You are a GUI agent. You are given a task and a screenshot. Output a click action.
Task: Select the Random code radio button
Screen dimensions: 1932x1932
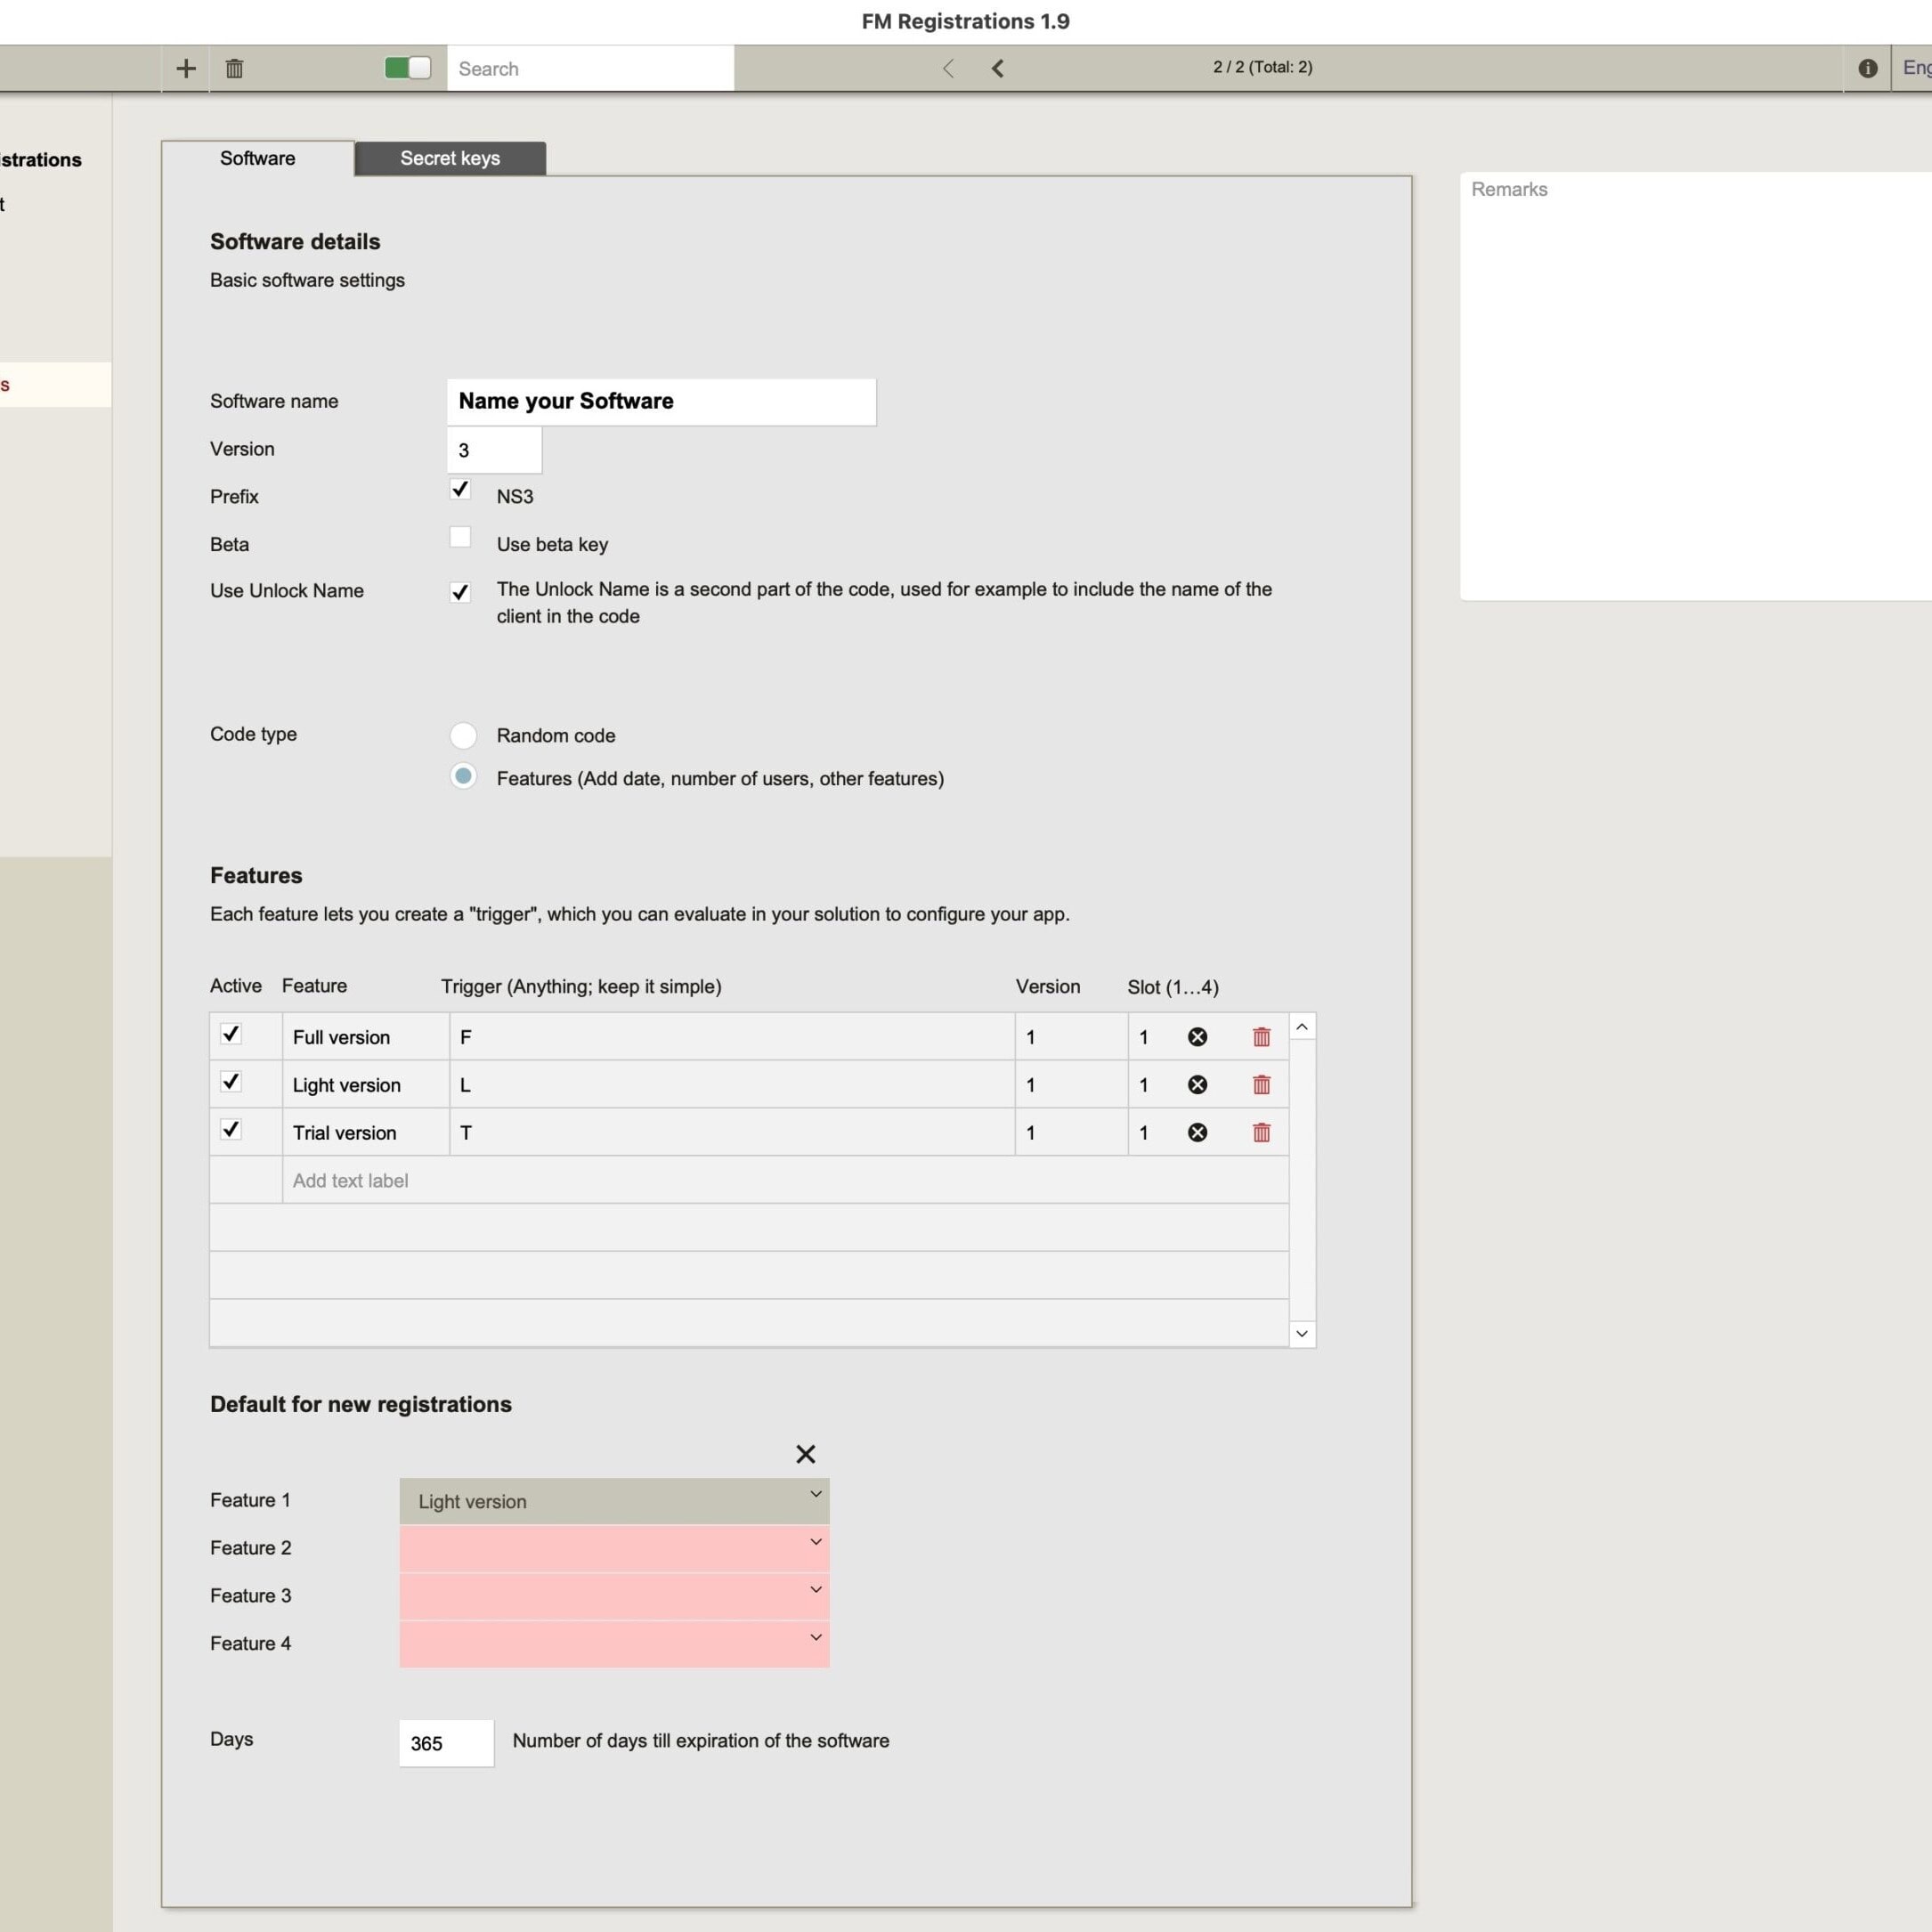463,735
